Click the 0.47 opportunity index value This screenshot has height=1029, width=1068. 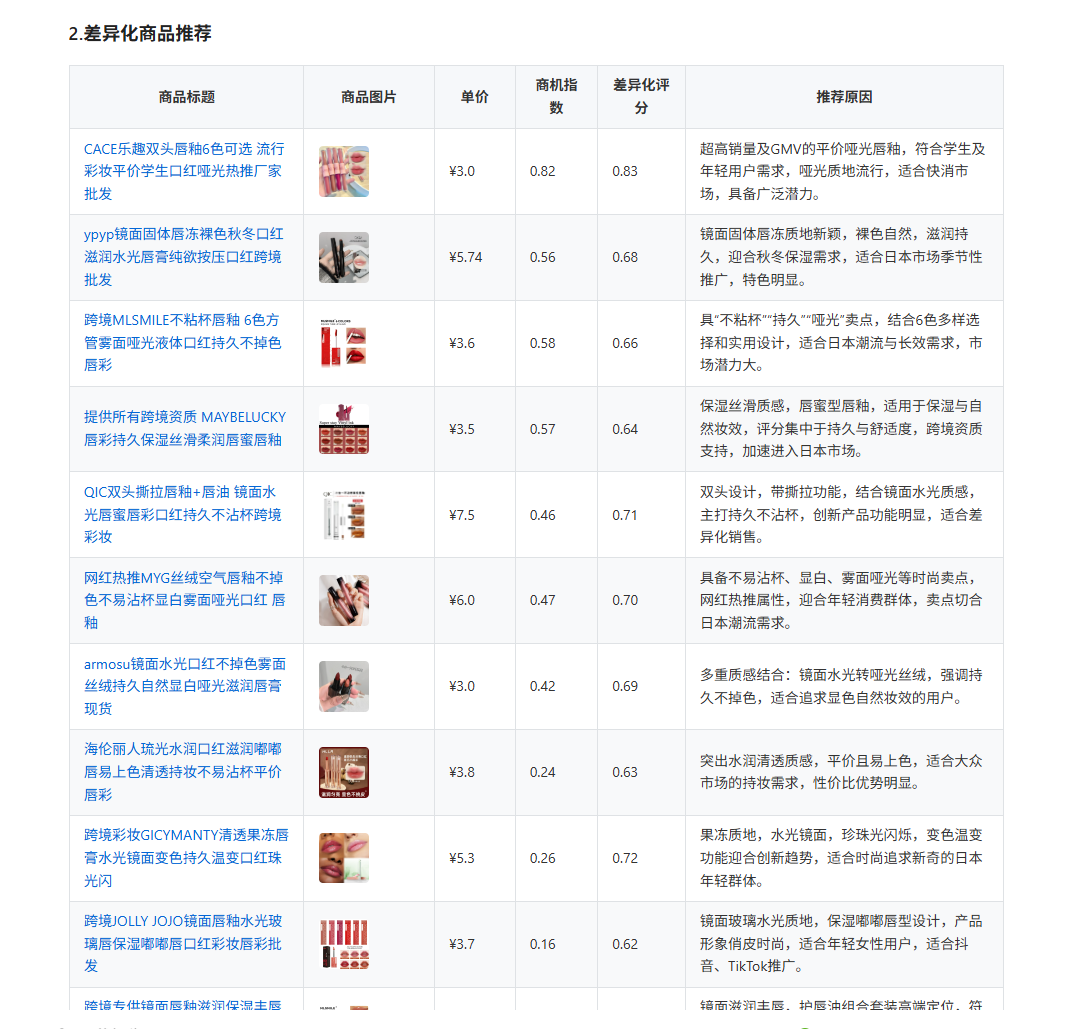pyautogui.click(x=543, y=600)
